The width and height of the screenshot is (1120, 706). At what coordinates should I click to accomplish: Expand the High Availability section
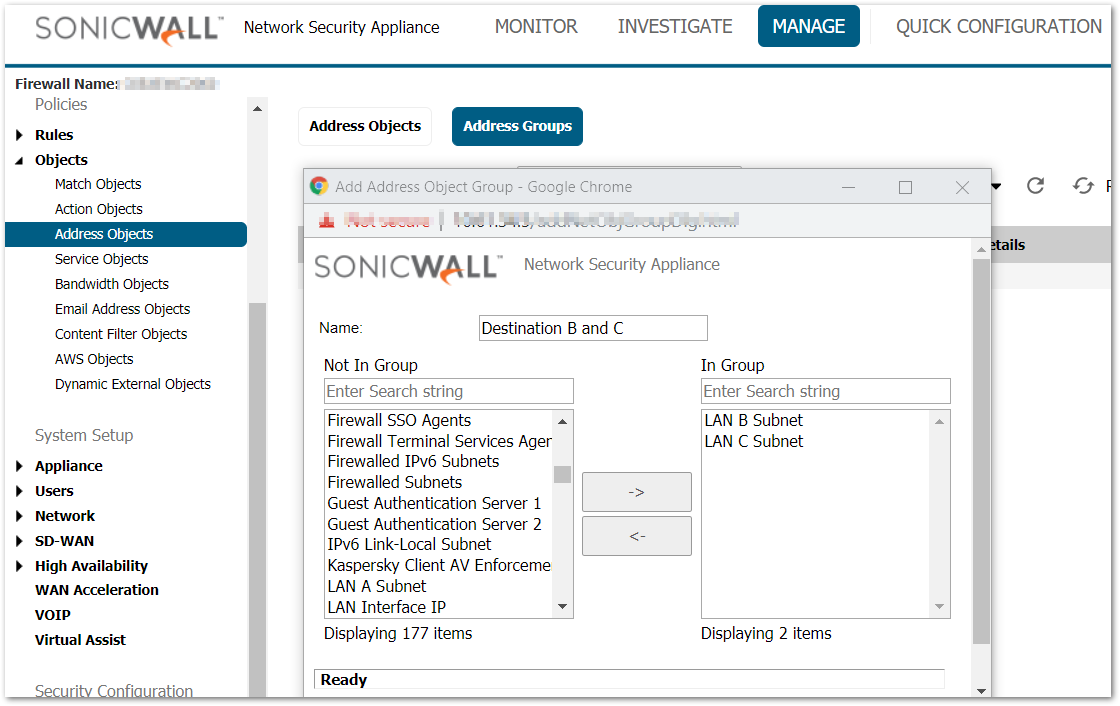click(x=19, y=567)
